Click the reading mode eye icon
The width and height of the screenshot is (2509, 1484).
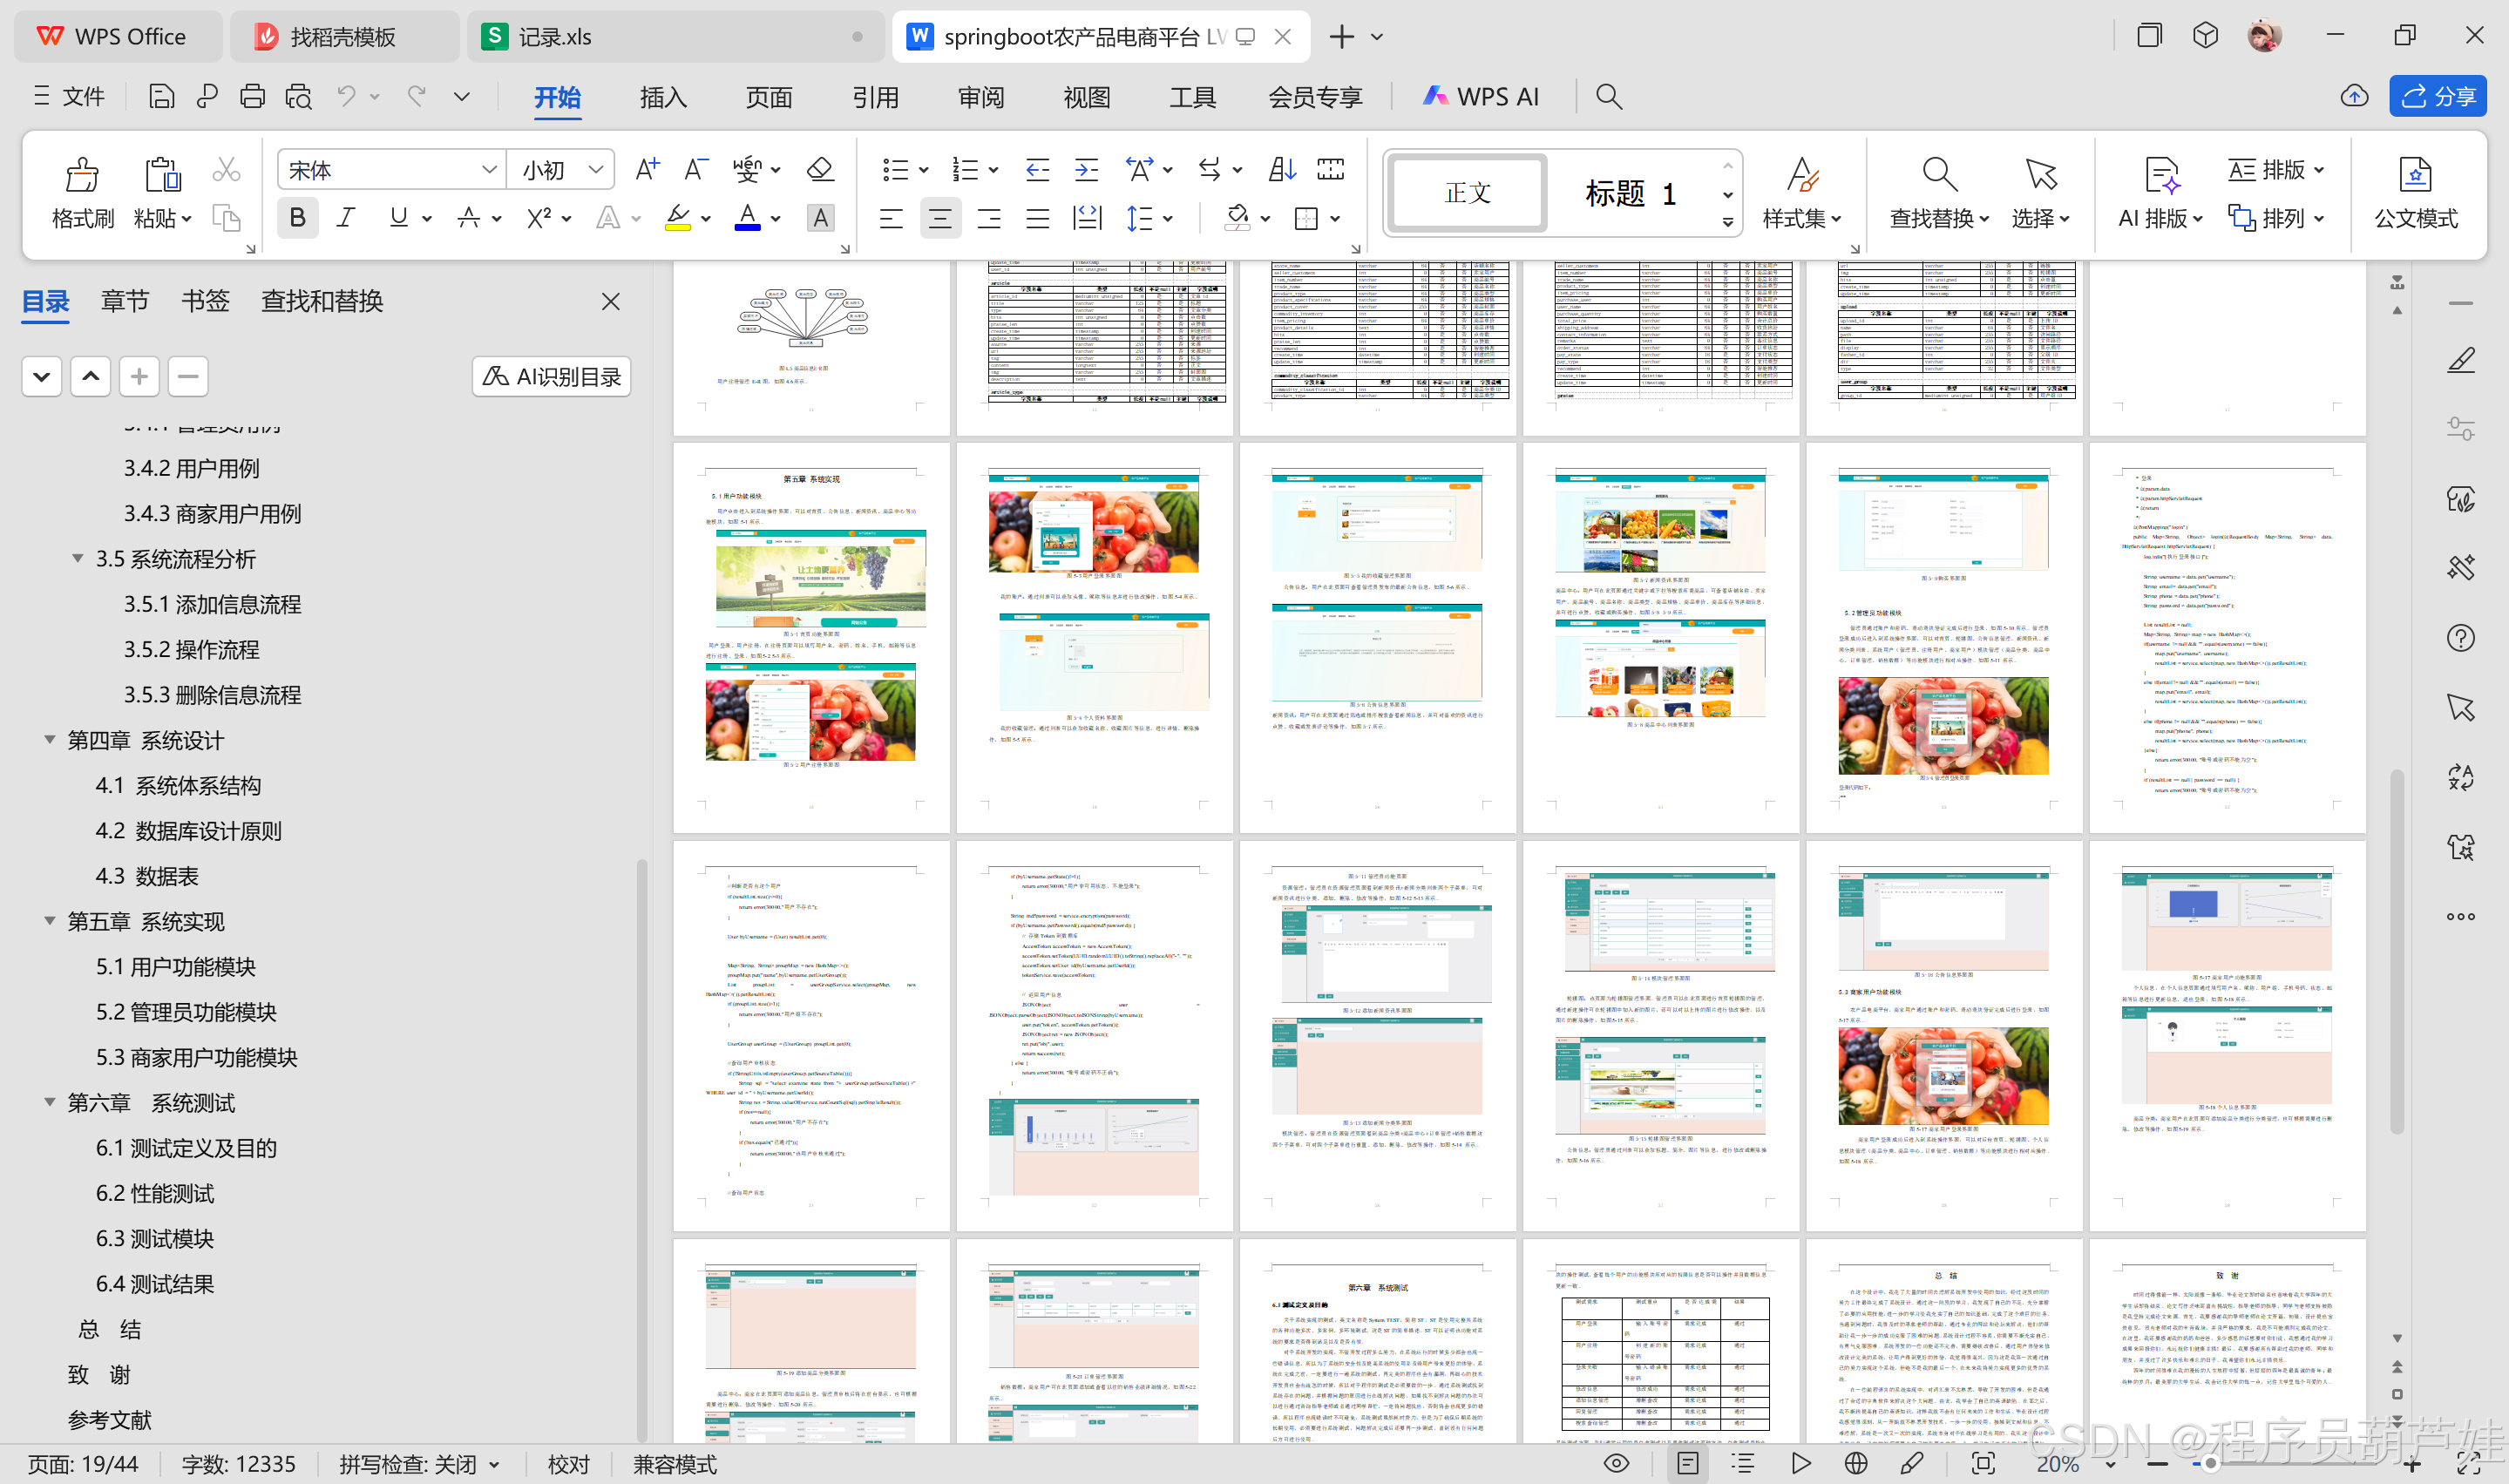coord(1616,1464)
